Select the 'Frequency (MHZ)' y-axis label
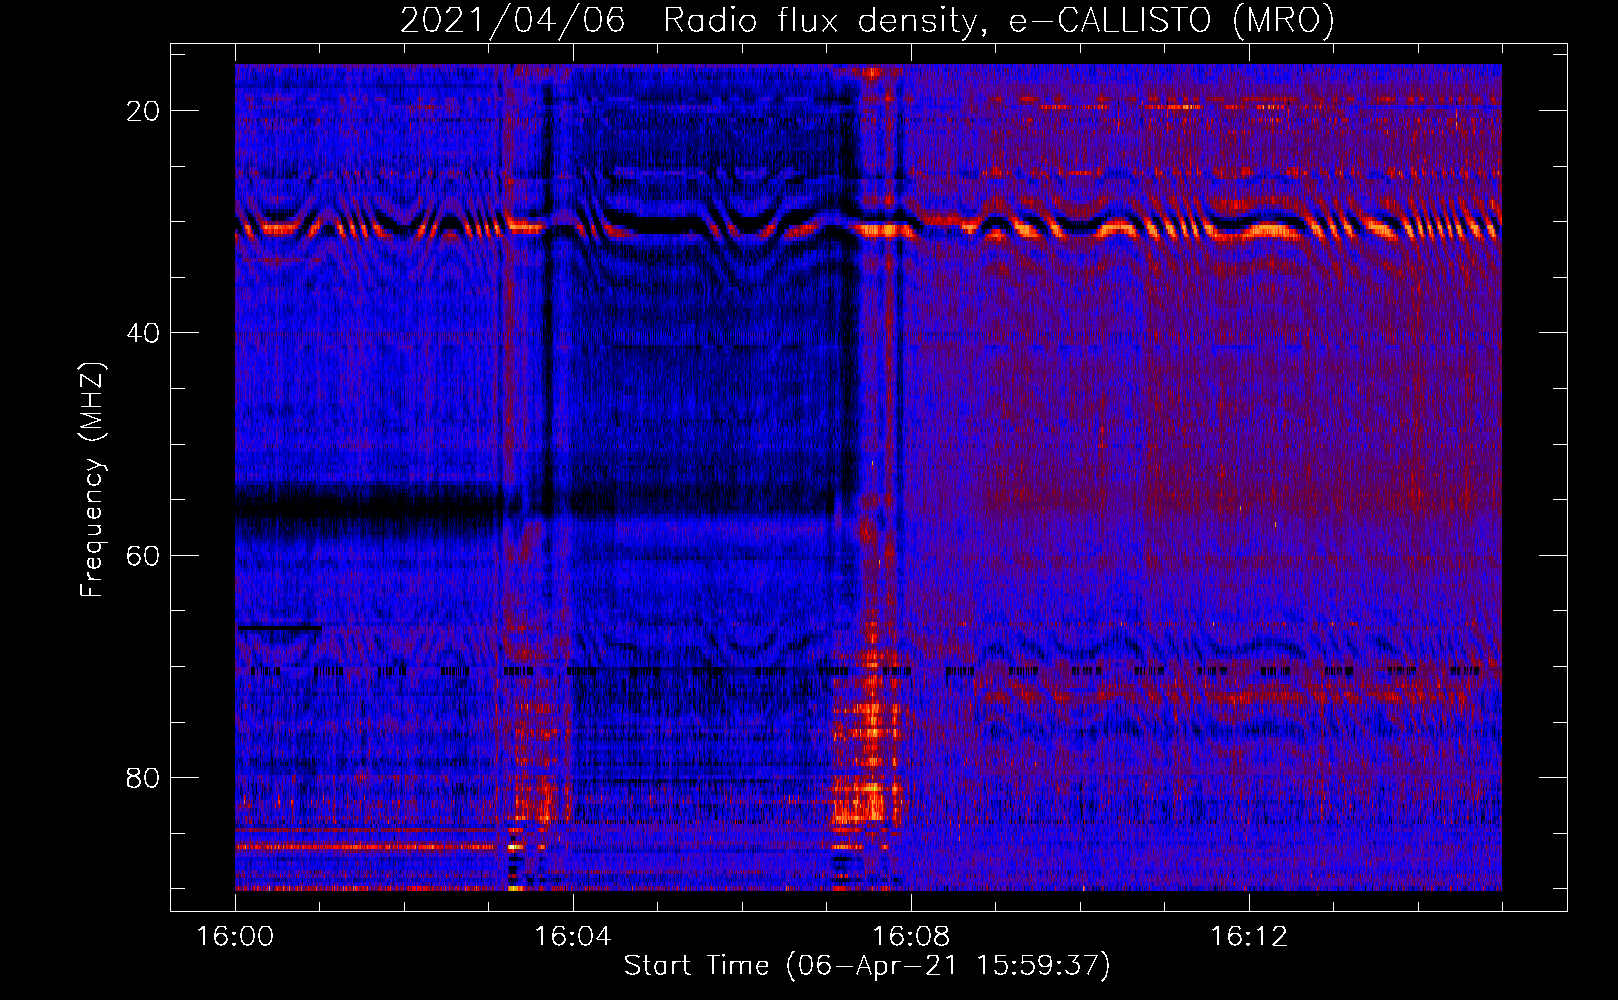 click(x=92, y=480)
